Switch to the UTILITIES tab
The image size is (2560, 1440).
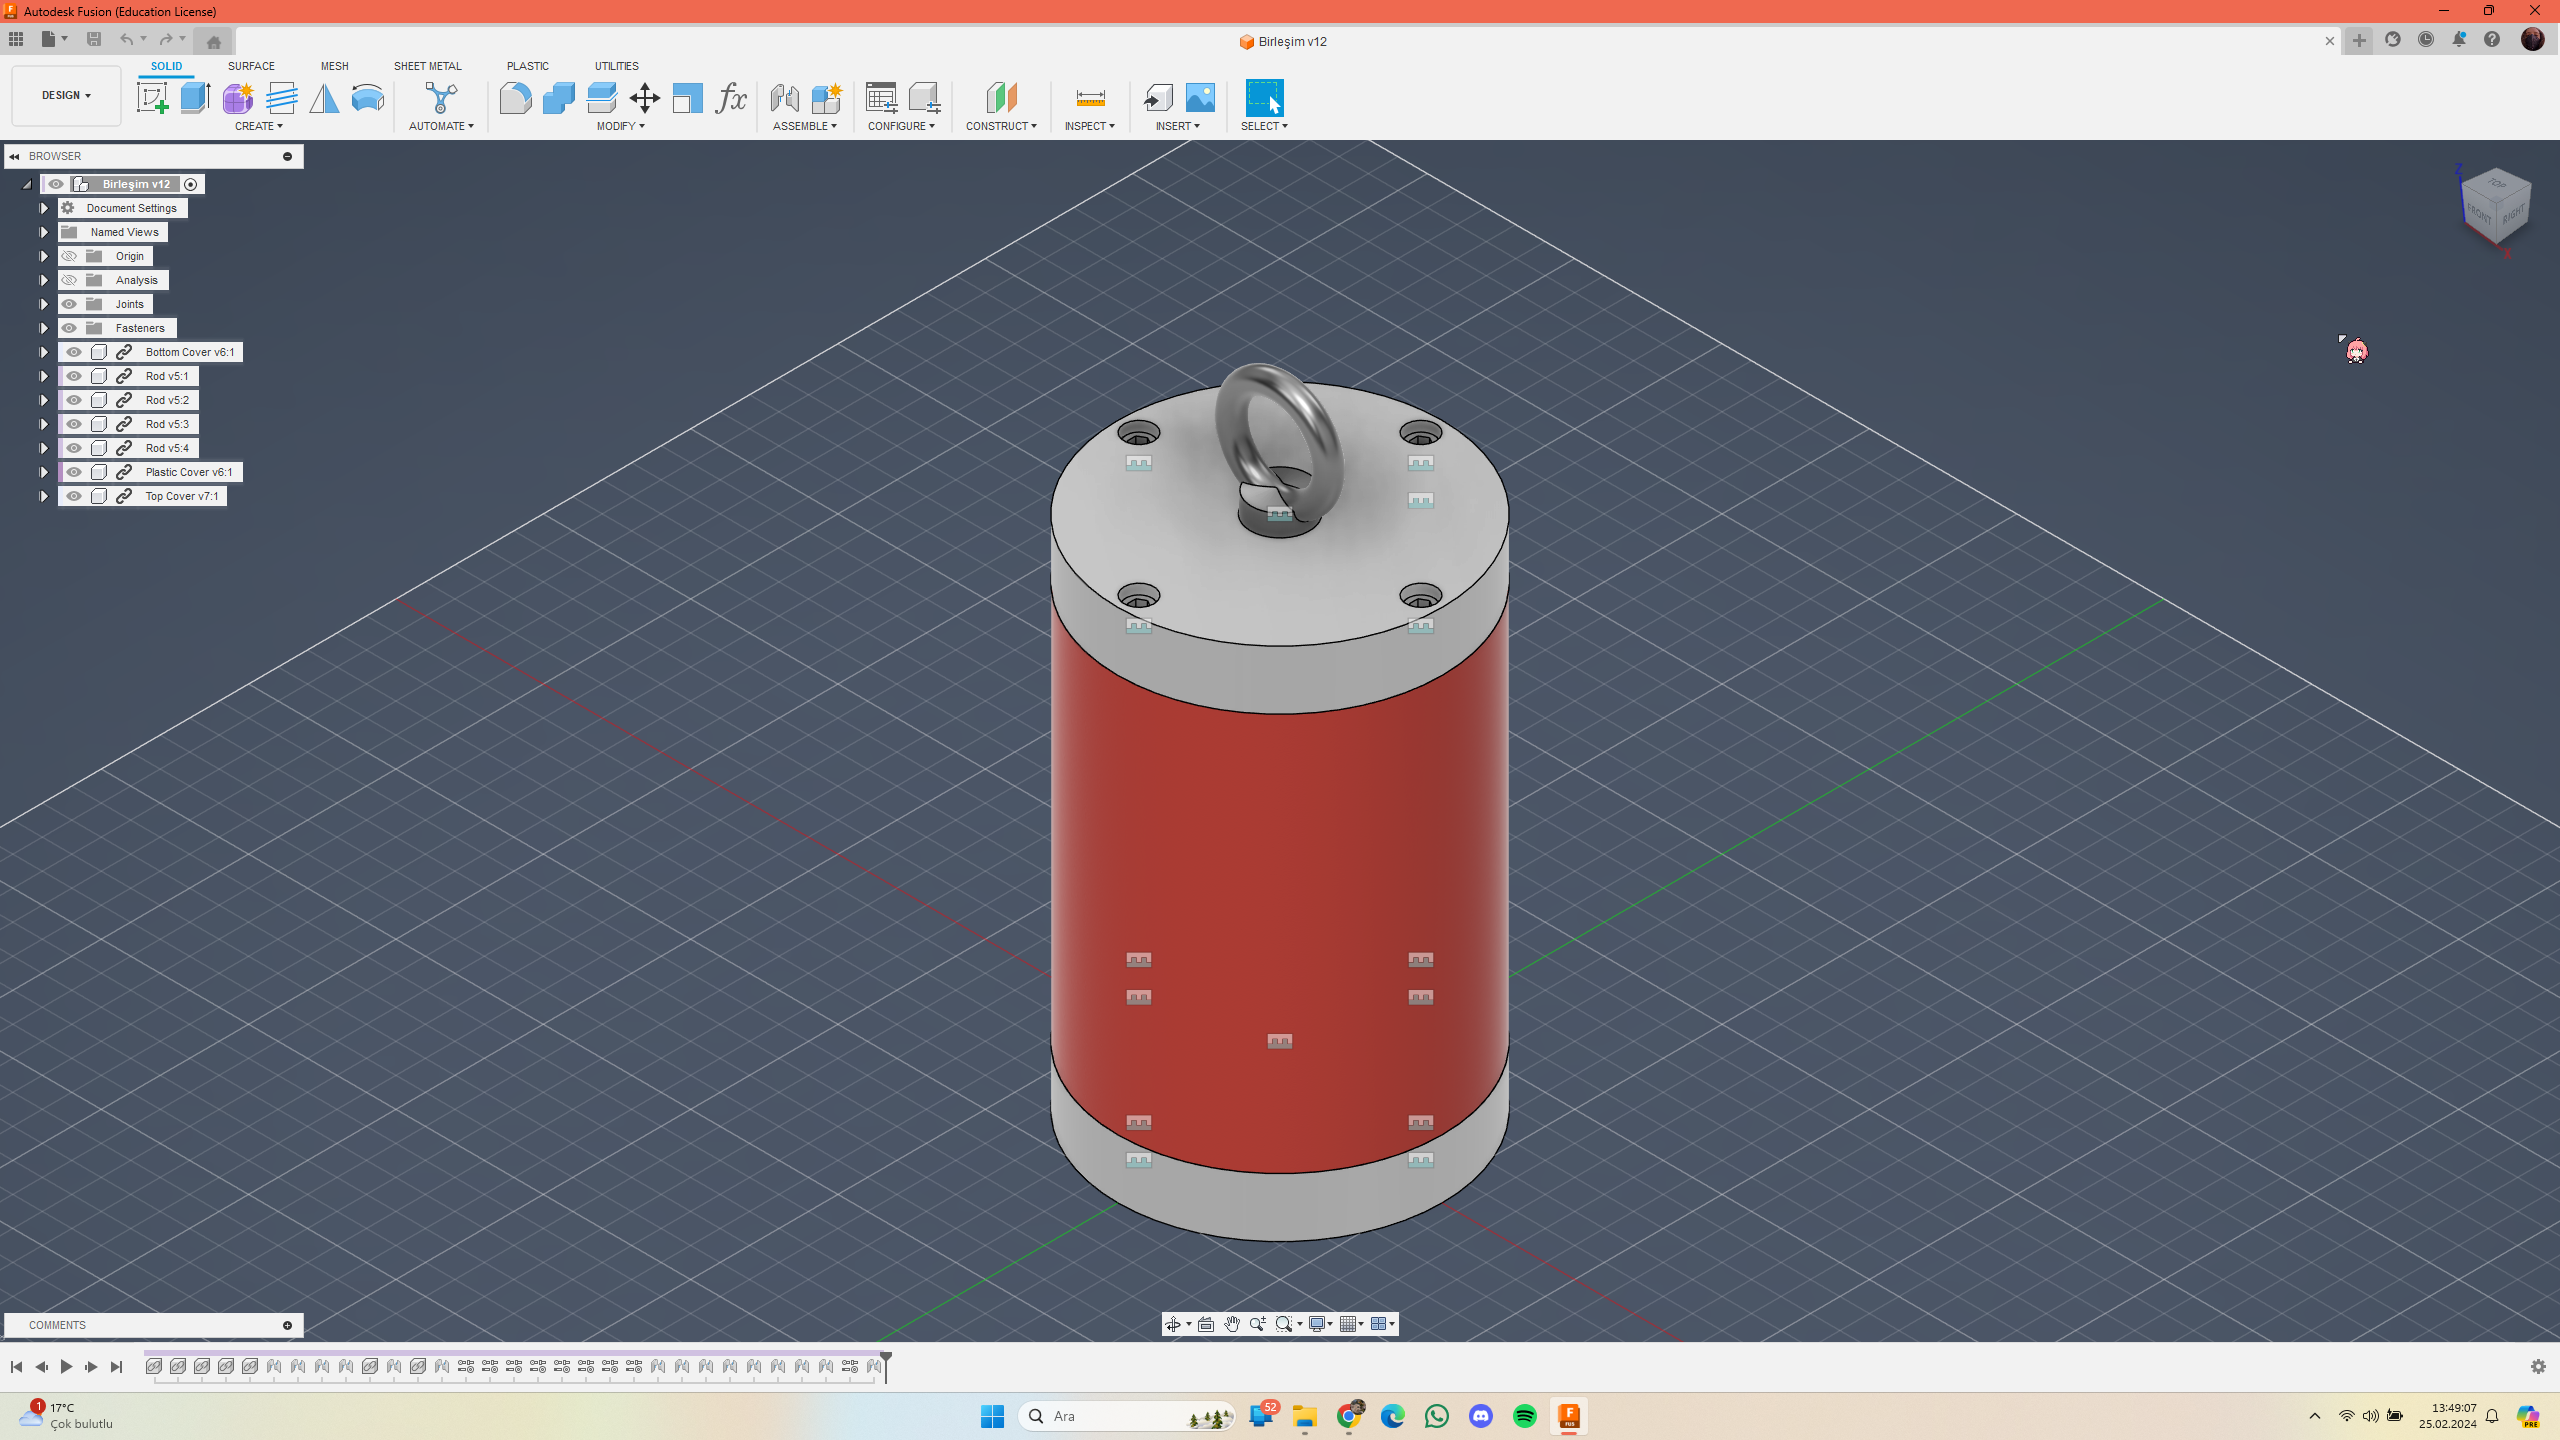(616, 66)
